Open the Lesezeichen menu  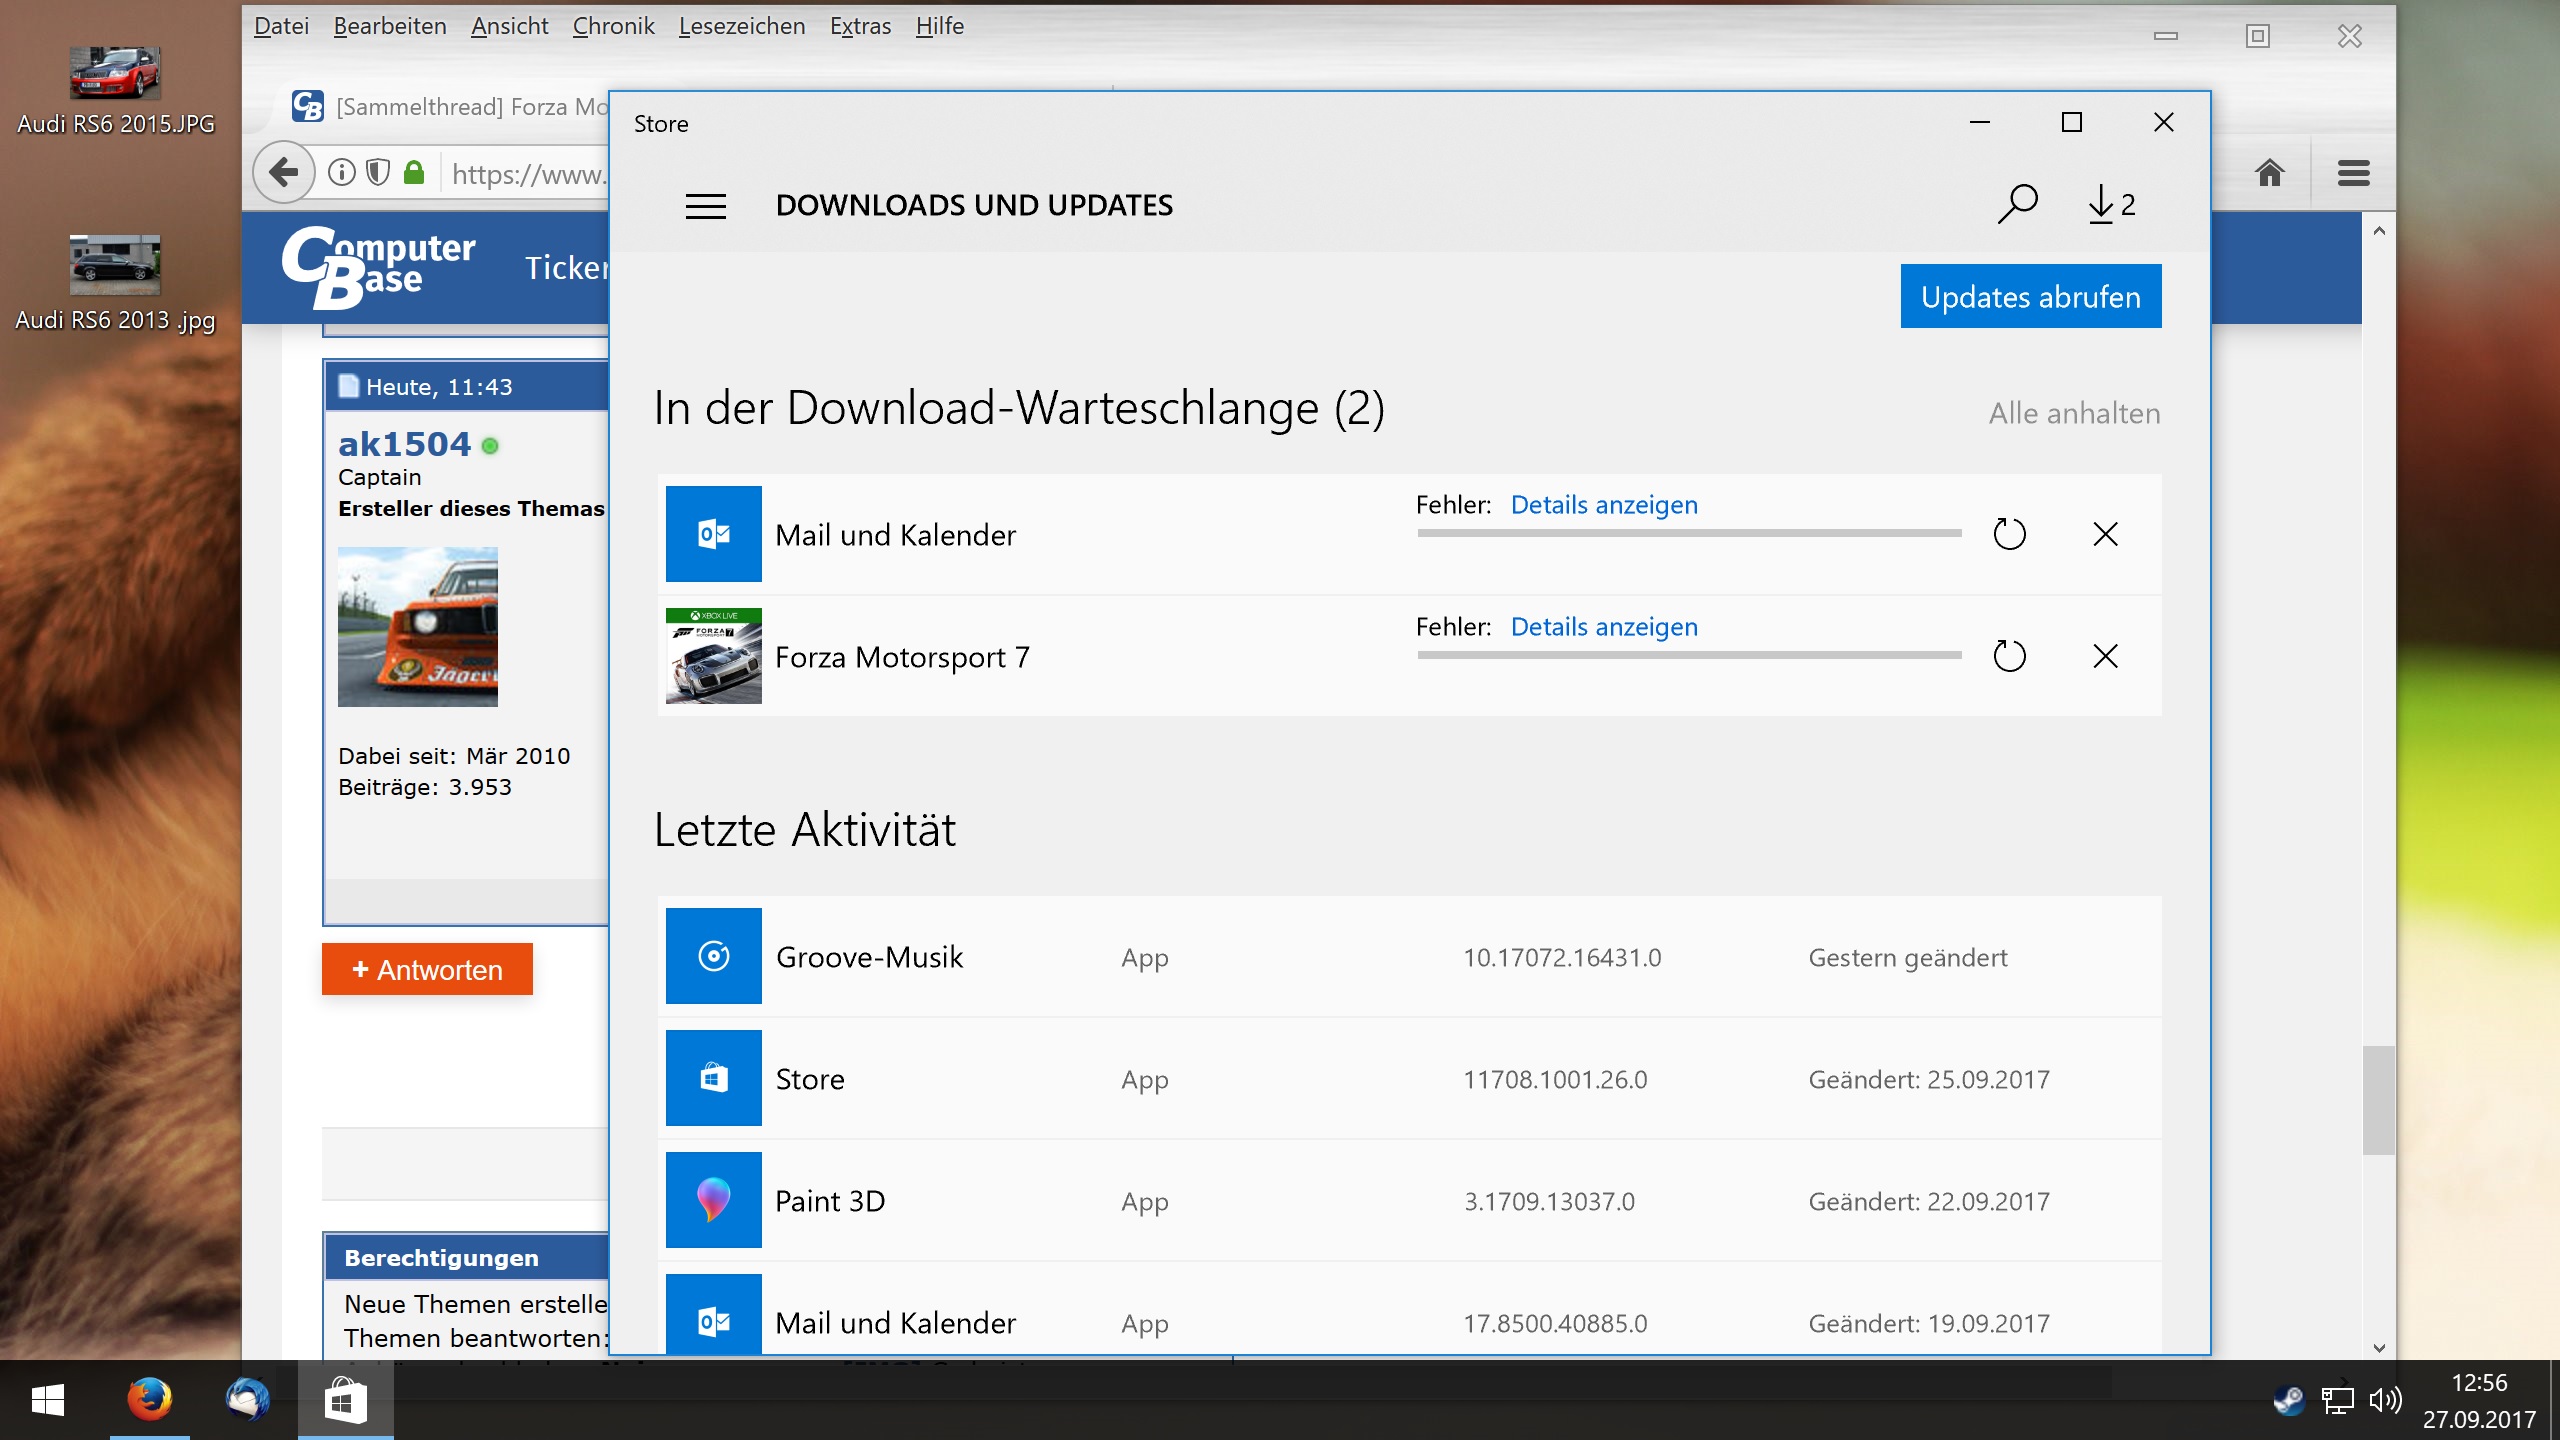pos(741,26)
